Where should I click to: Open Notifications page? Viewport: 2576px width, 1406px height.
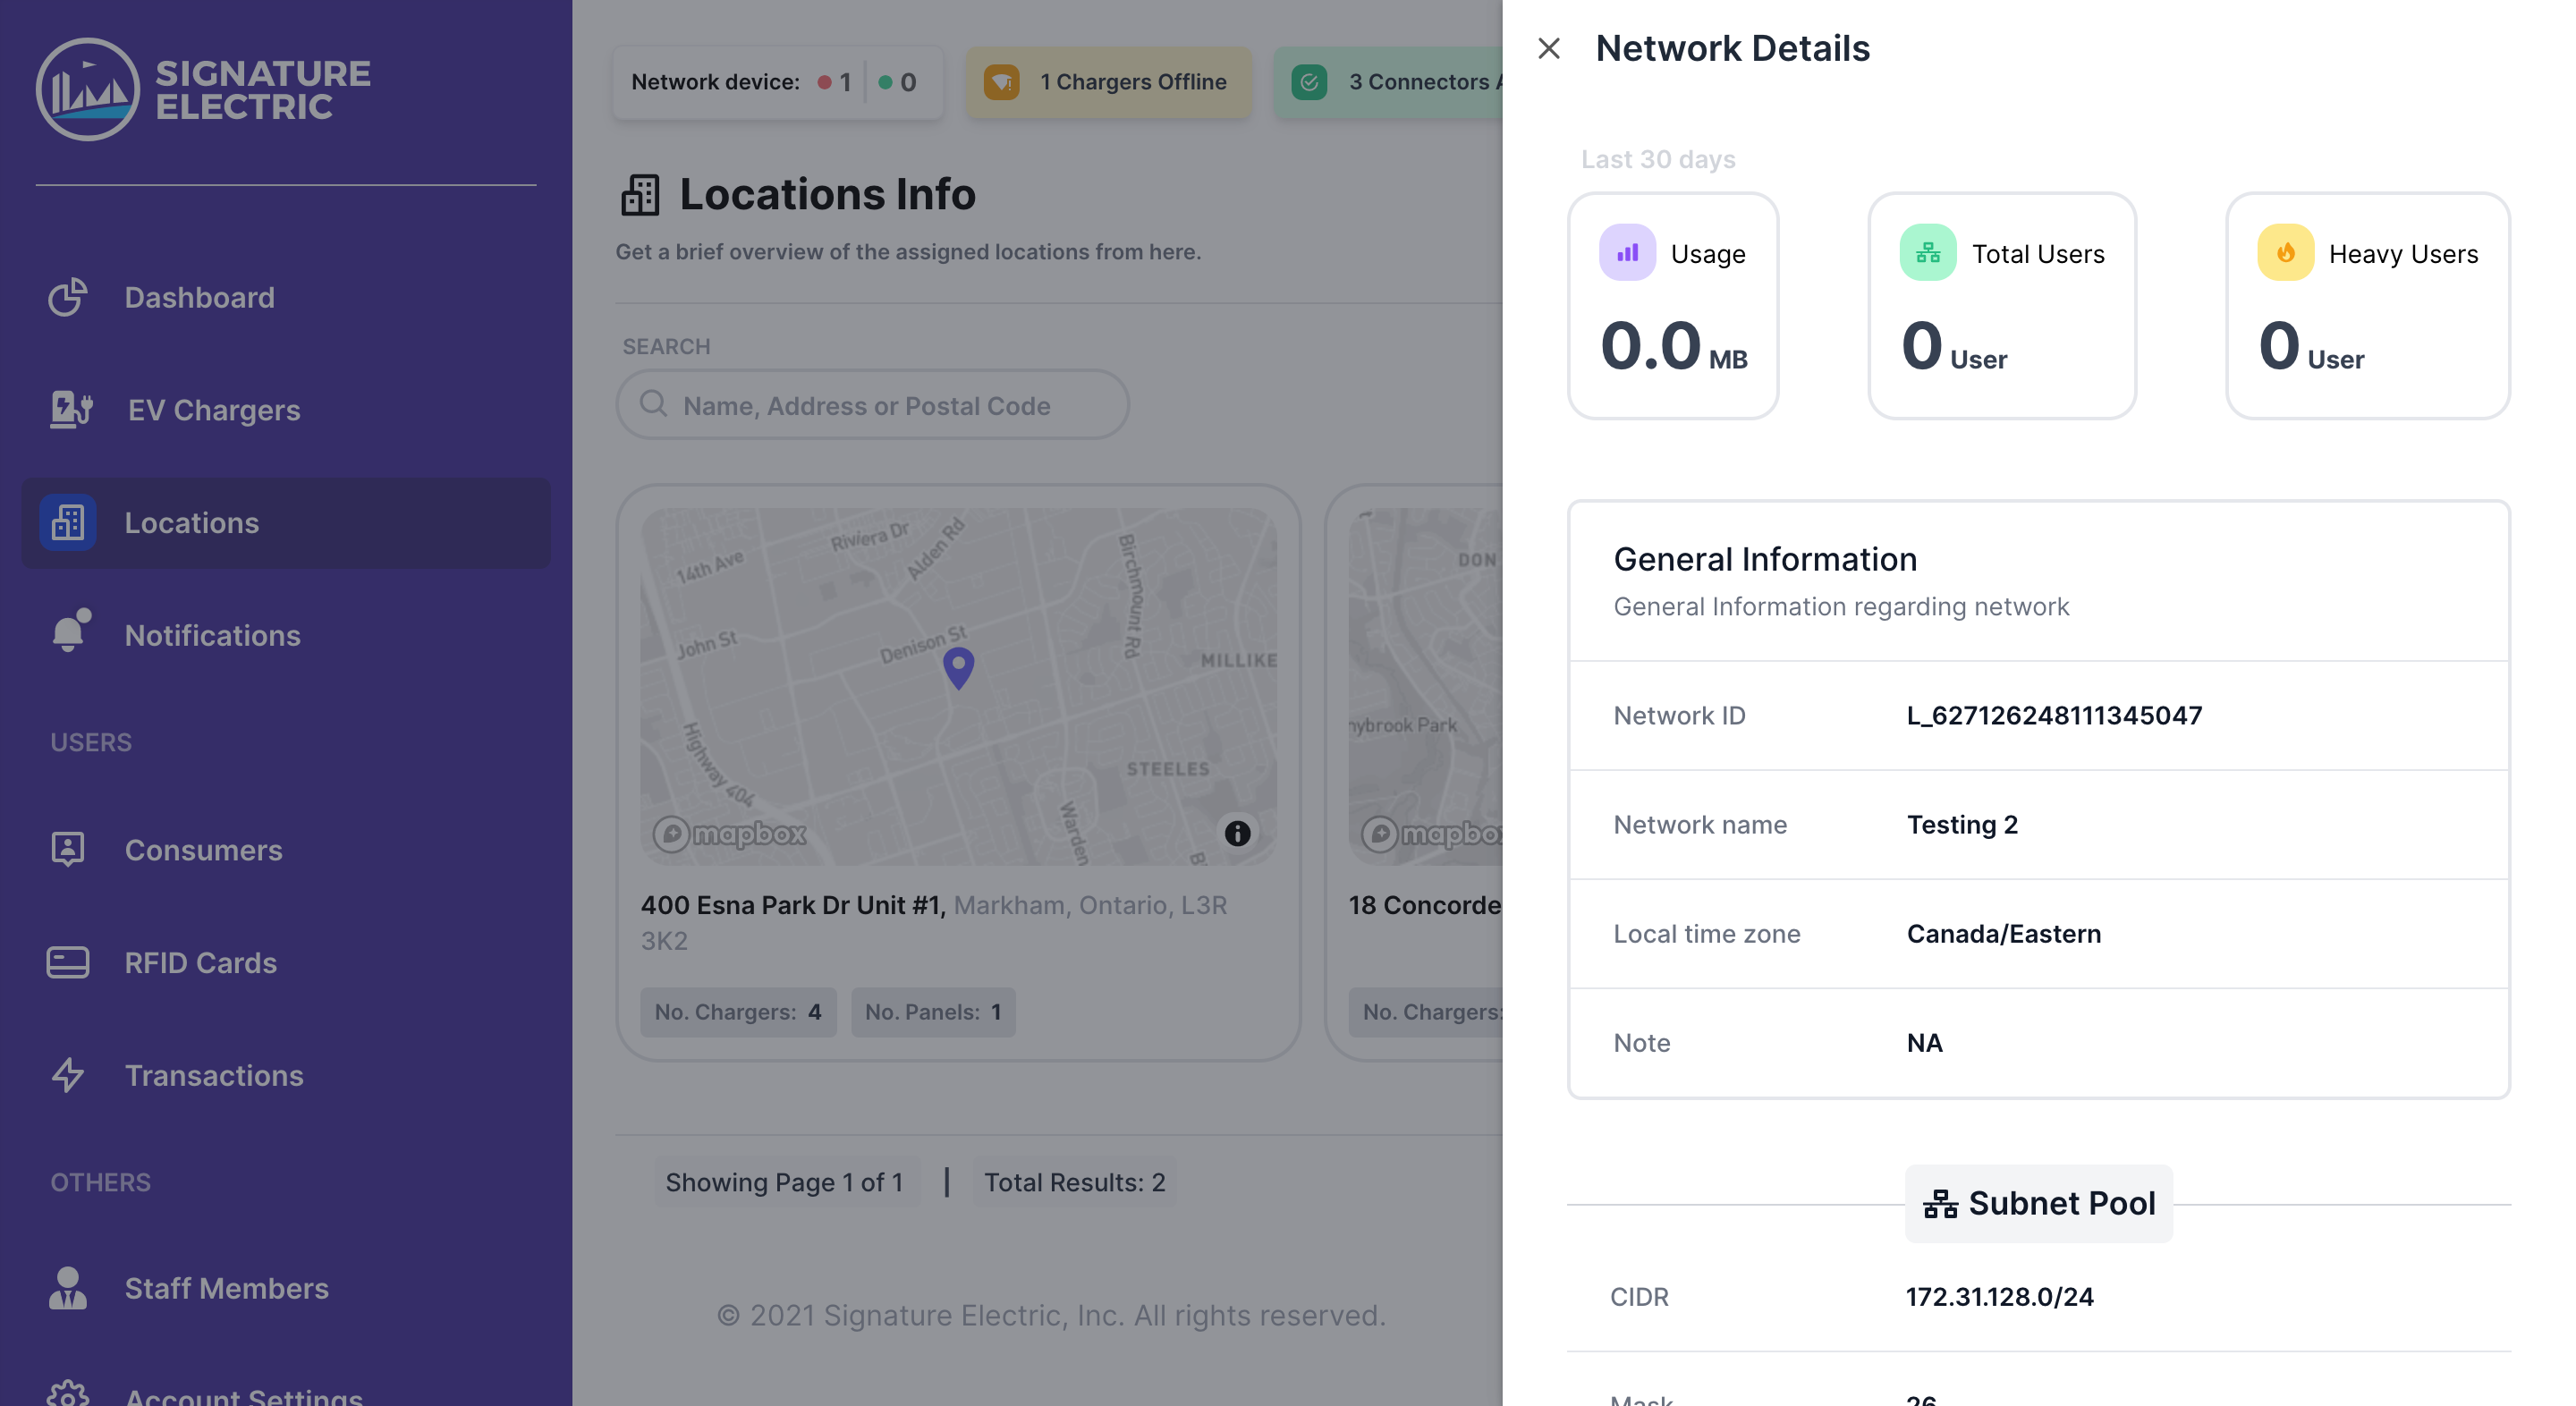[285, 636]
